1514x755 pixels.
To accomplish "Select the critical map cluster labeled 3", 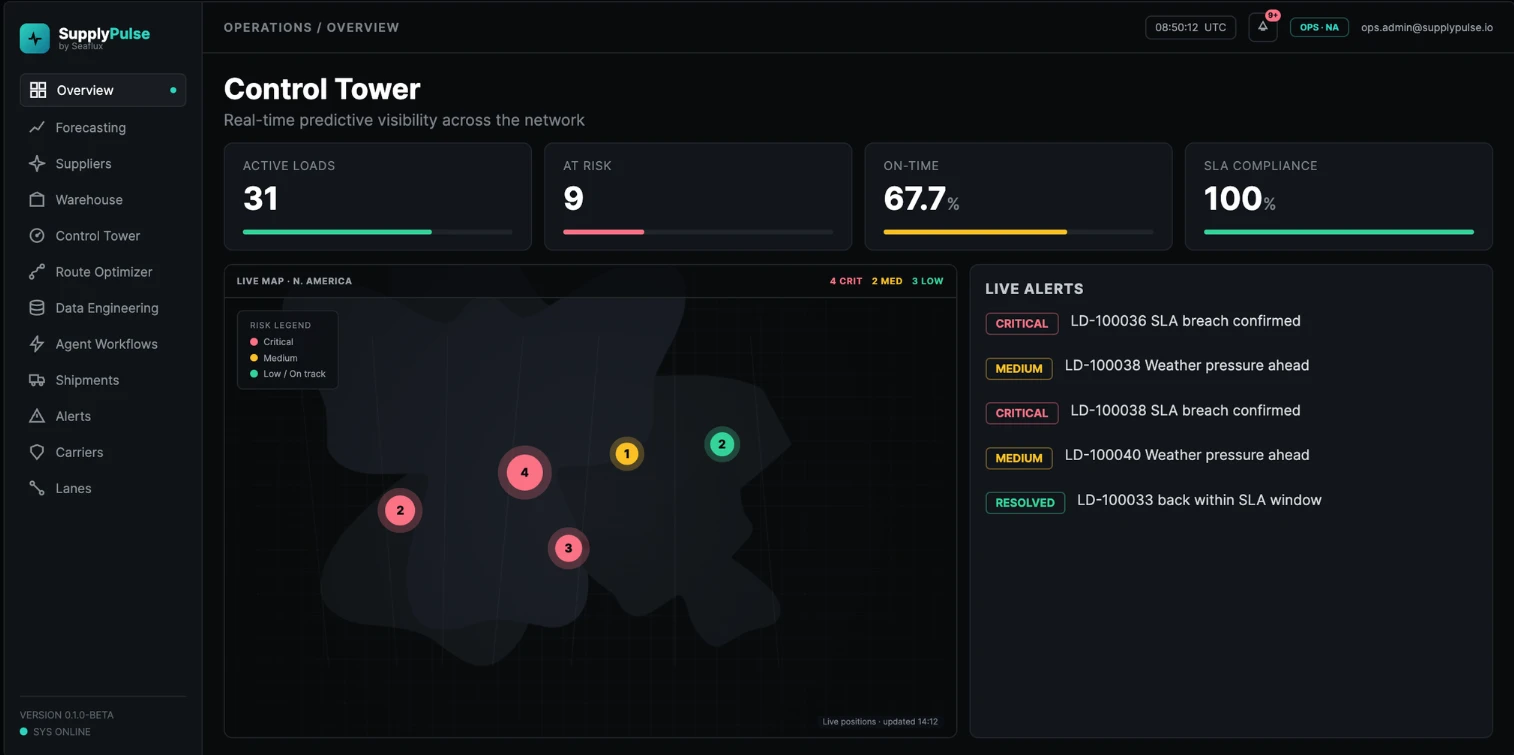I will pyautogui.click(x=569, y=548).
